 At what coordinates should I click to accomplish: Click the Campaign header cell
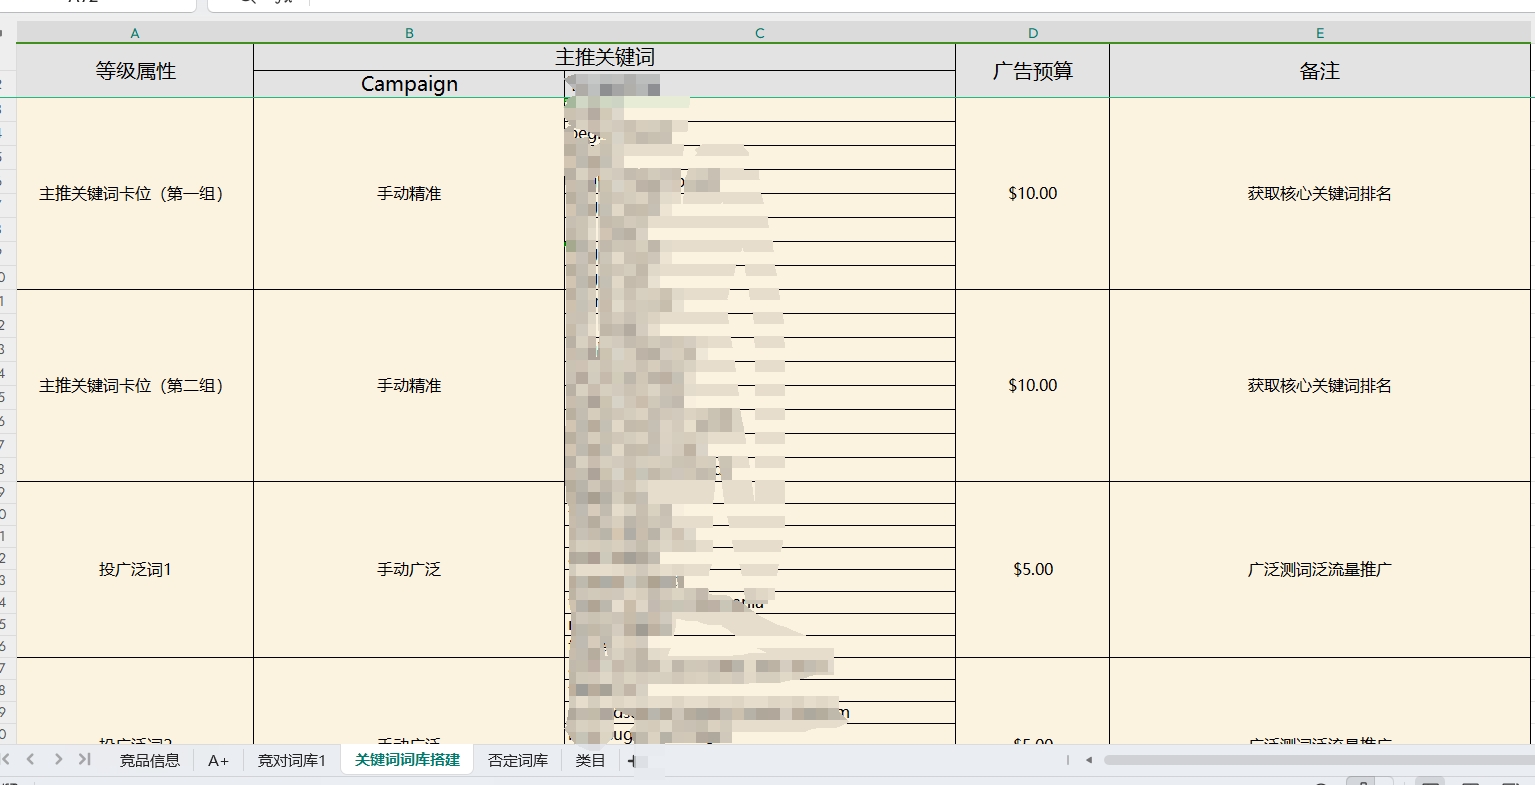pyautogui.click(x=409, y=84)
